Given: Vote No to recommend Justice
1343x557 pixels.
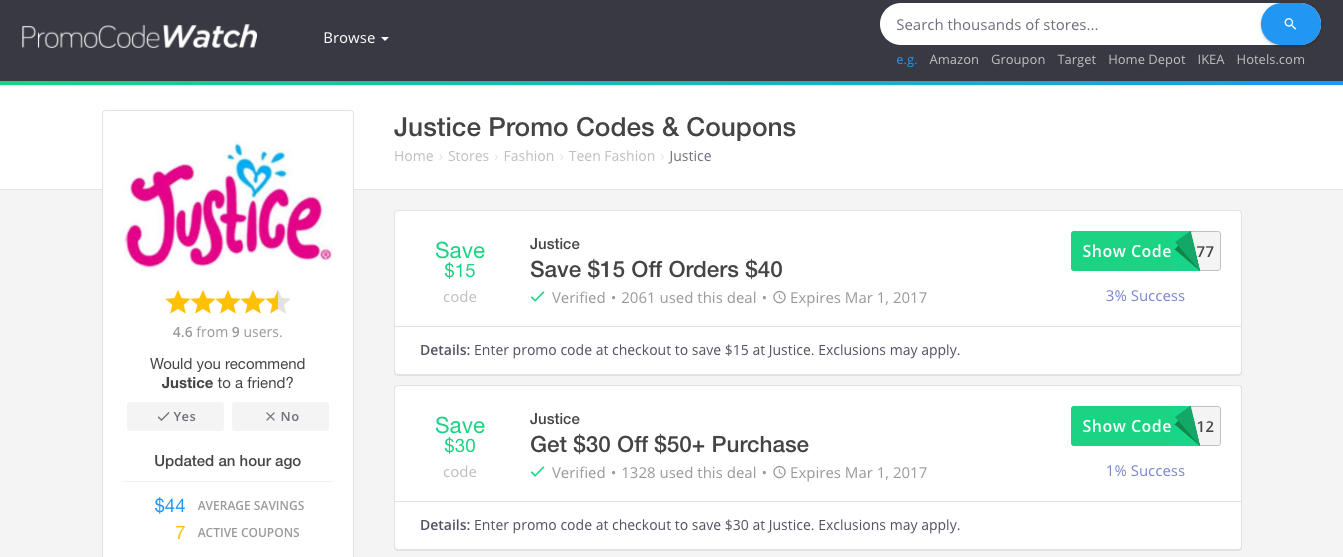Looking at the screenshot, I should [280, 416].
